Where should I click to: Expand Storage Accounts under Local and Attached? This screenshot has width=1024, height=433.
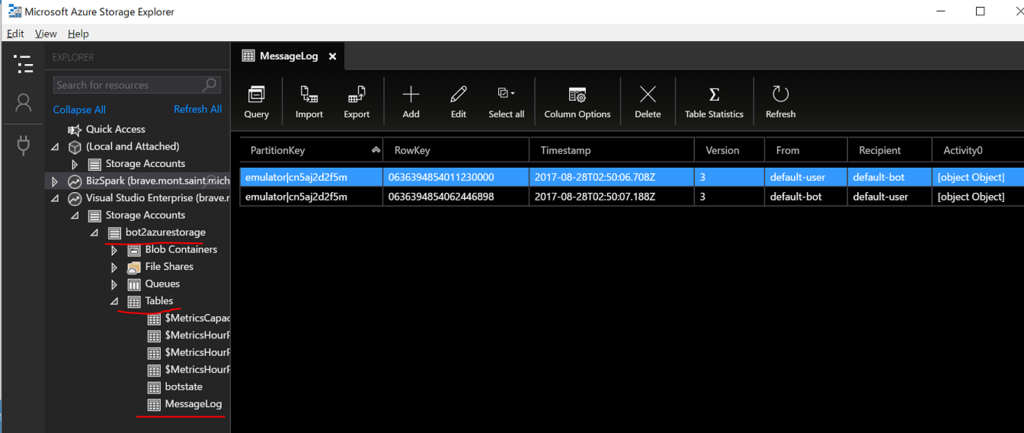tap(74, 164)
